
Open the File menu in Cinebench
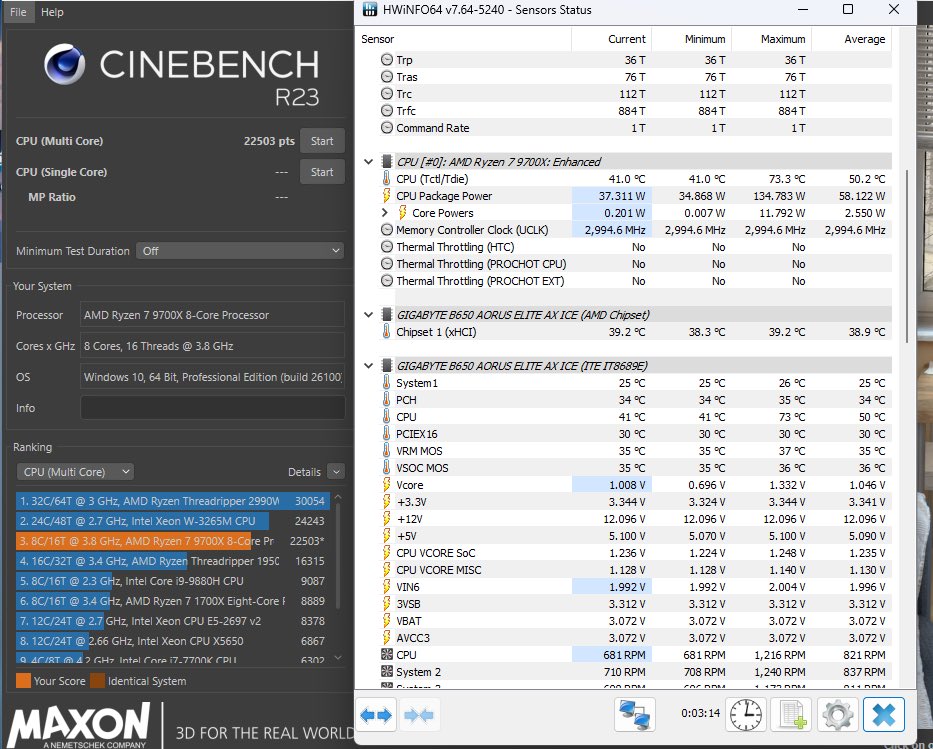click(x=18, y=12)
